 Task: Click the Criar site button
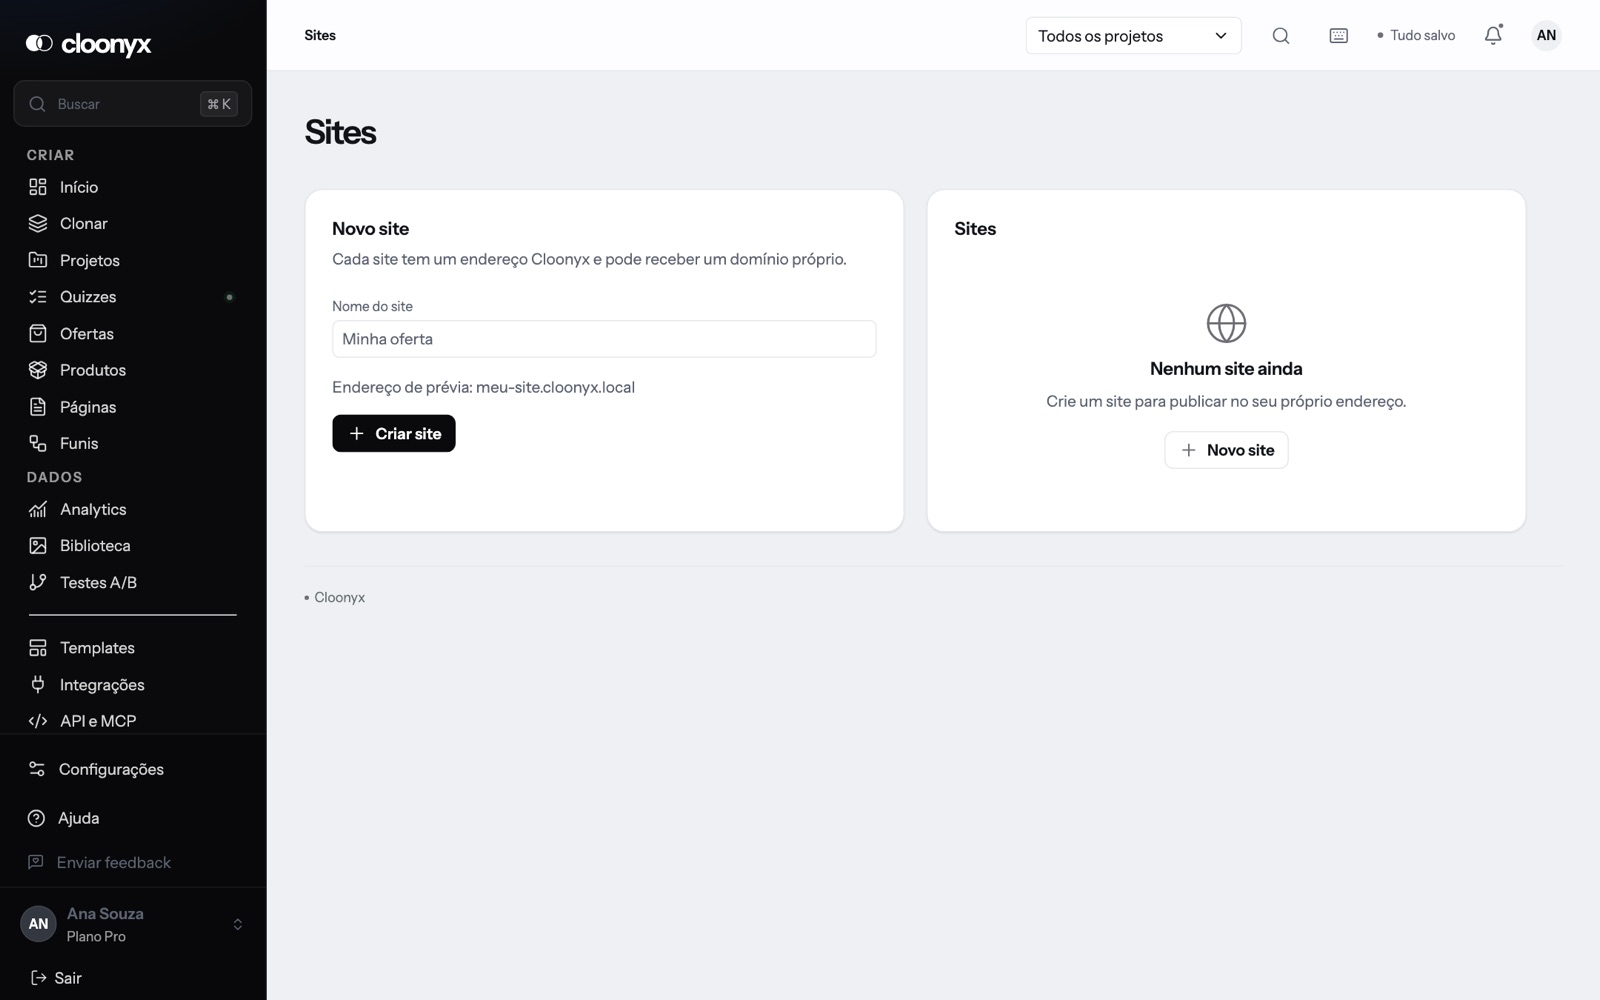394,433
